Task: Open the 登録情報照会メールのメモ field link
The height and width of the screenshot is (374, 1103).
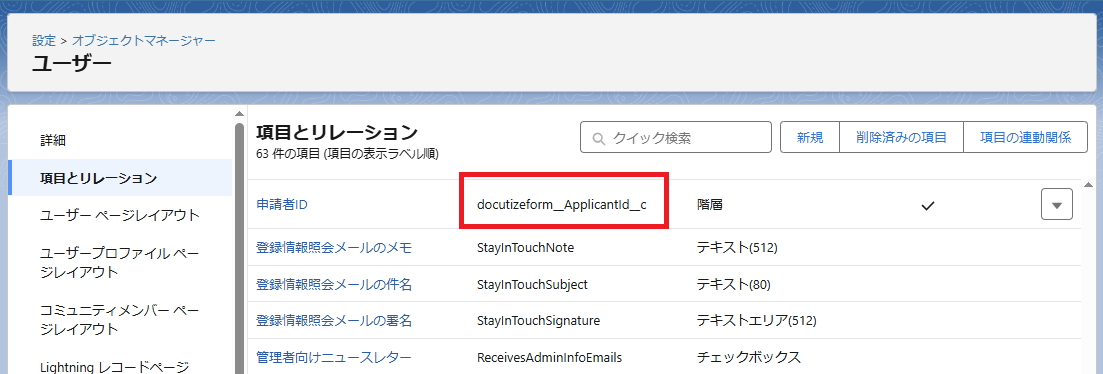Action: coord(334,247)
